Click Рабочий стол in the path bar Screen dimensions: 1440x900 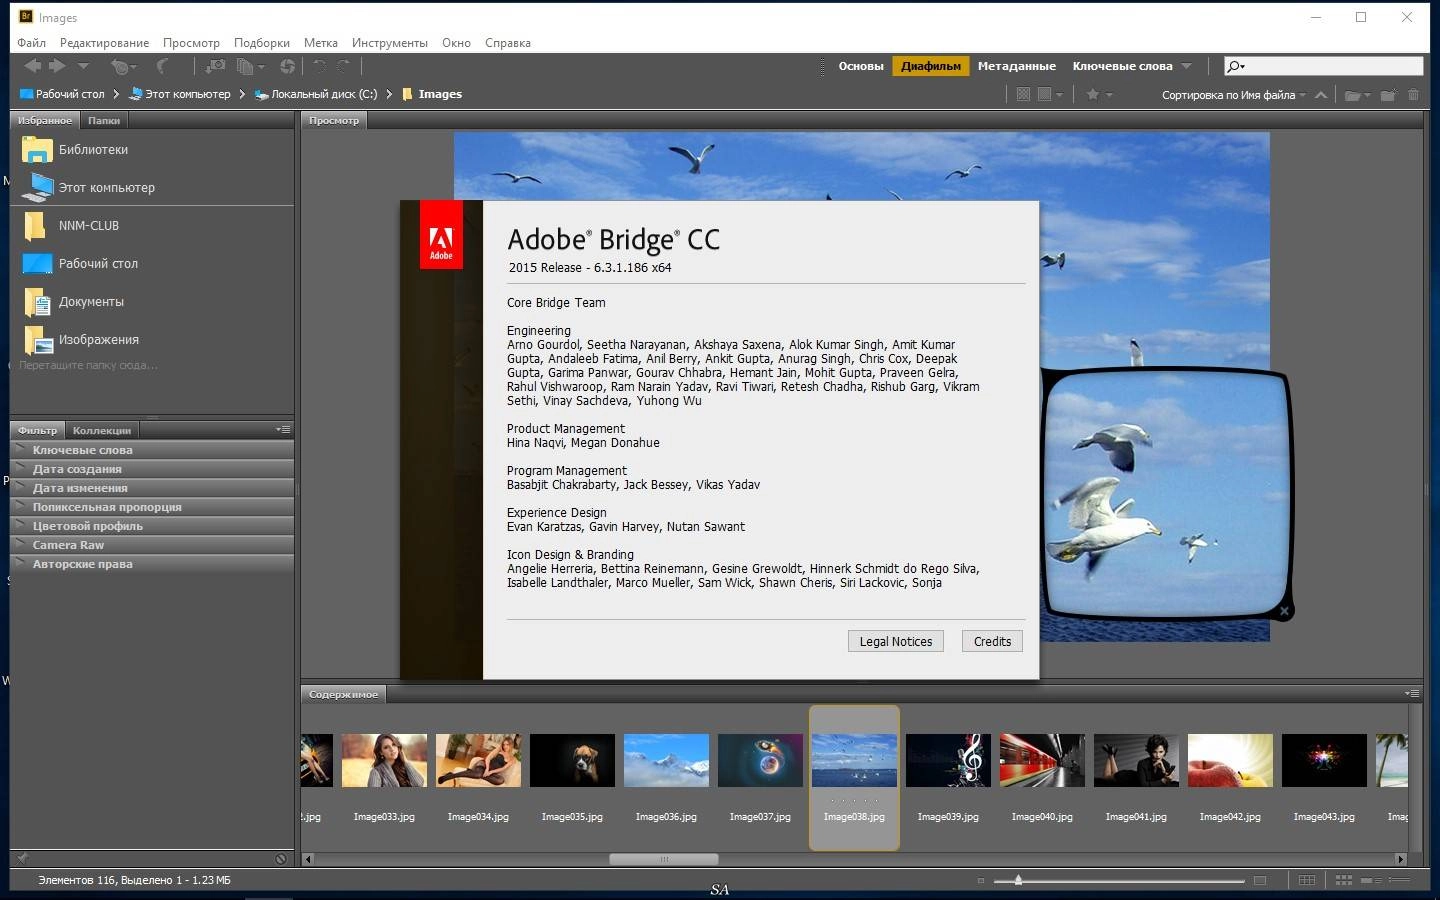(62, 94)
